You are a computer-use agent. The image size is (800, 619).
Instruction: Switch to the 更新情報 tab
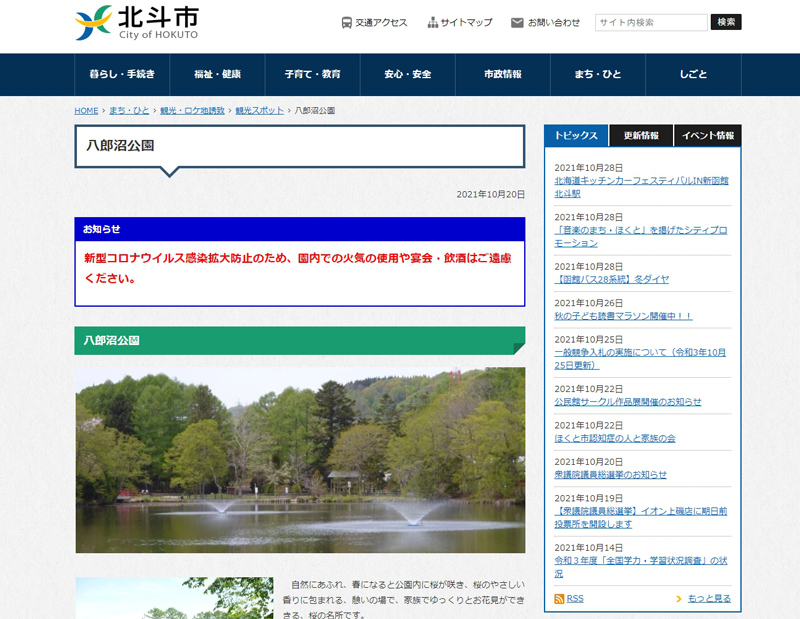641,136
